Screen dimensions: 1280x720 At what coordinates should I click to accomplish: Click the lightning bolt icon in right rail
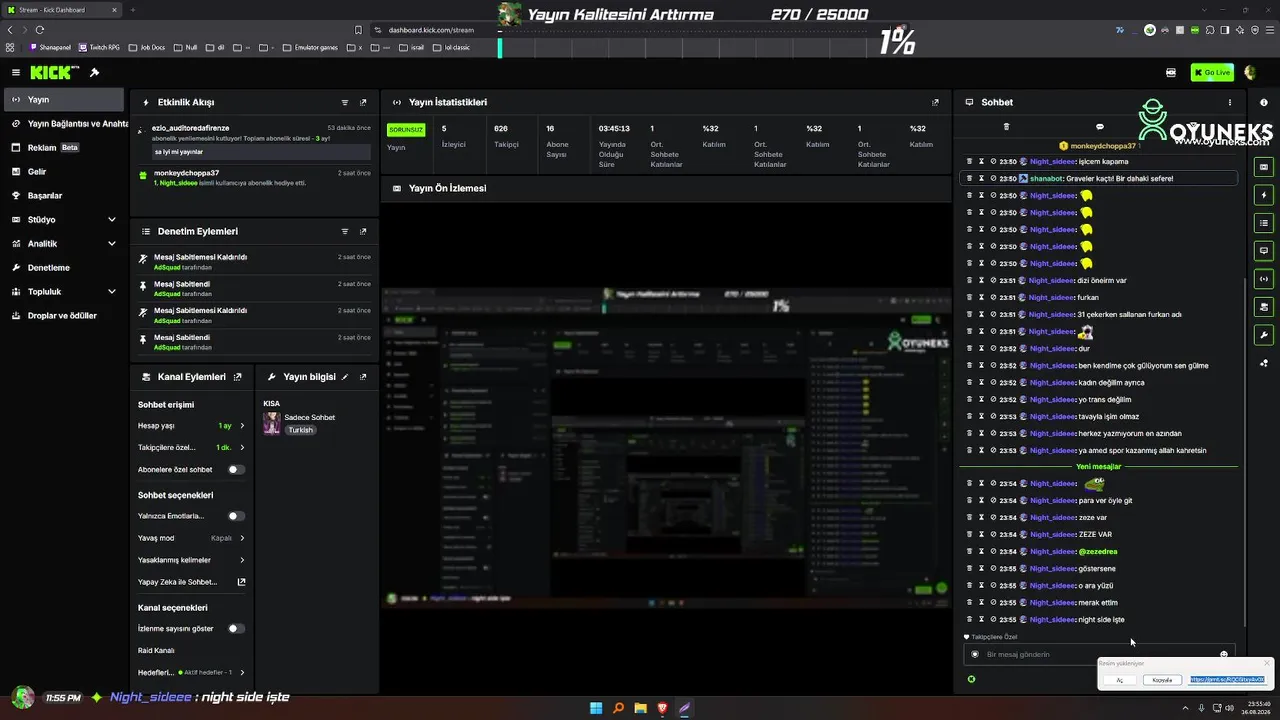[1264, 195]
